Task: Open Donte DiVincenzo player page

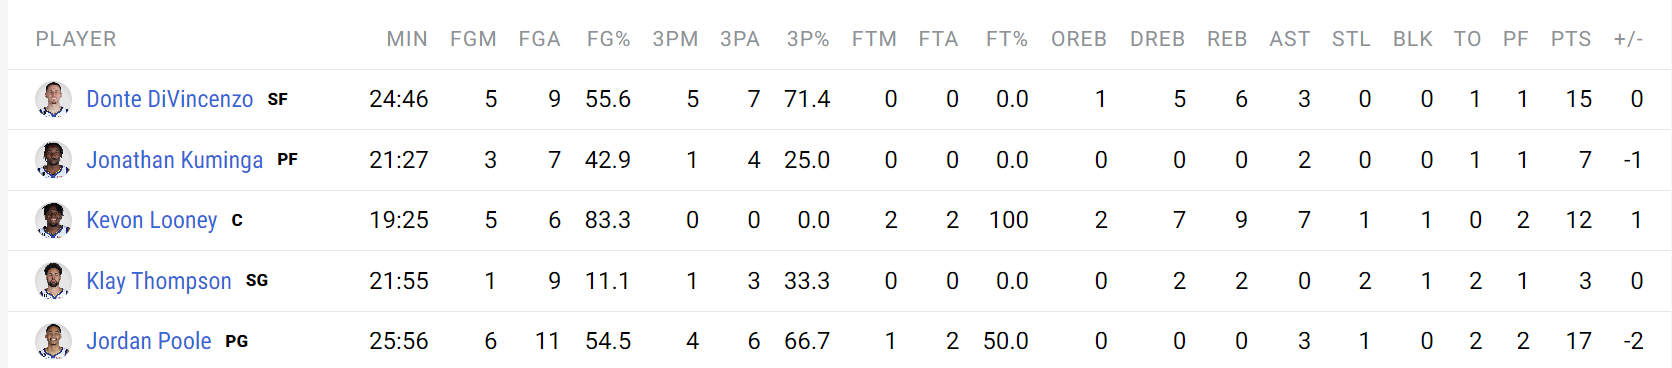Action: coord(170,99)
